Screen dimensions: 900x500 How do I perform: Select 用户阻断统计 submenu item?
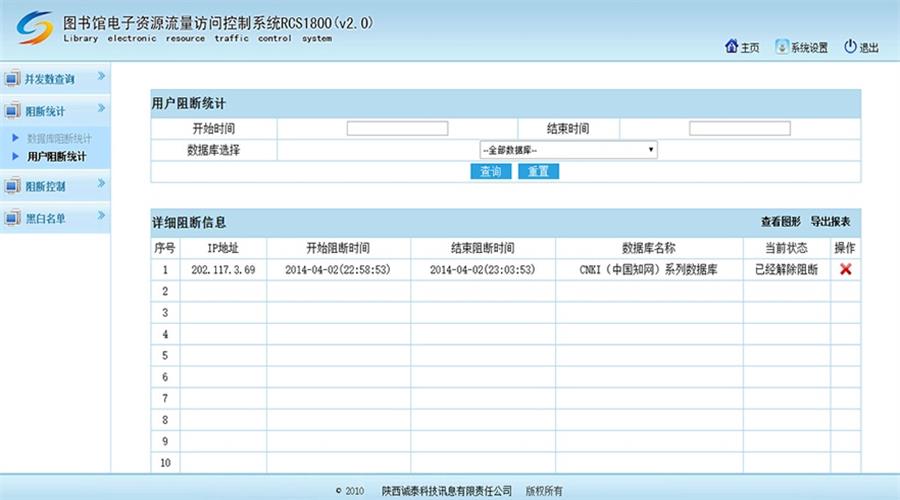(x=56, y=157)
